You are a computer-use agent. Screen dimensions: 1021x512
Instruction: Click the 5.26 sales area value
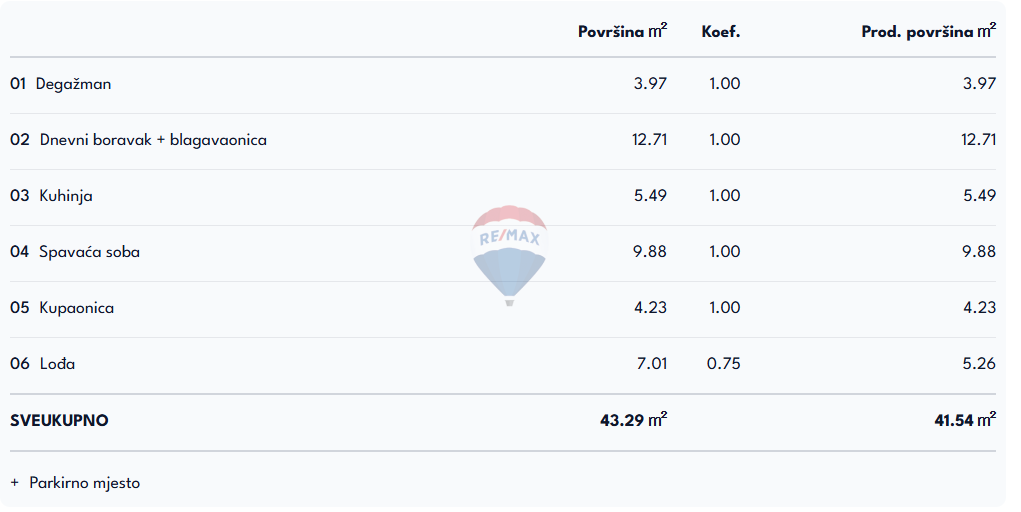[979, 364]
